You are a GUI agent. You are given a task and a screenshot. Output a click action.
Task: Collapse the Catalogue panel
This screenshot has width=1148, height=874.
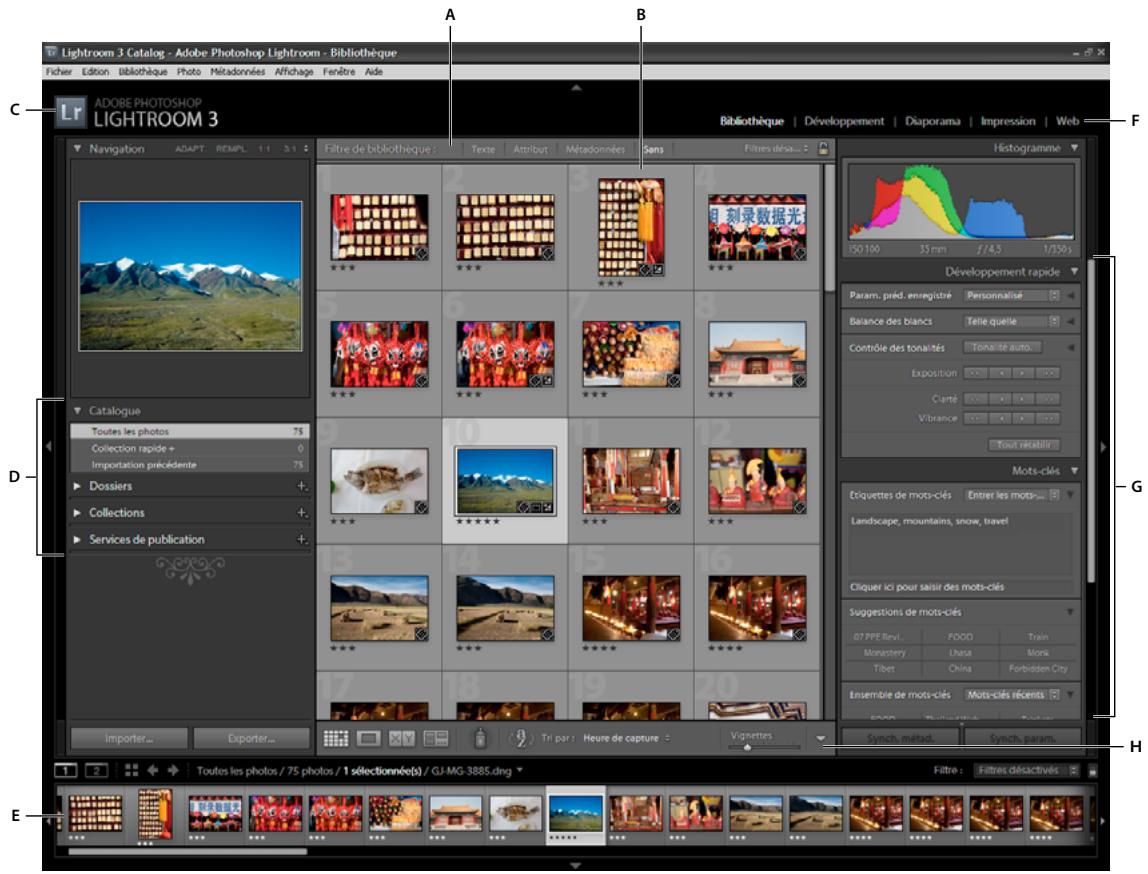coord(77,411)
